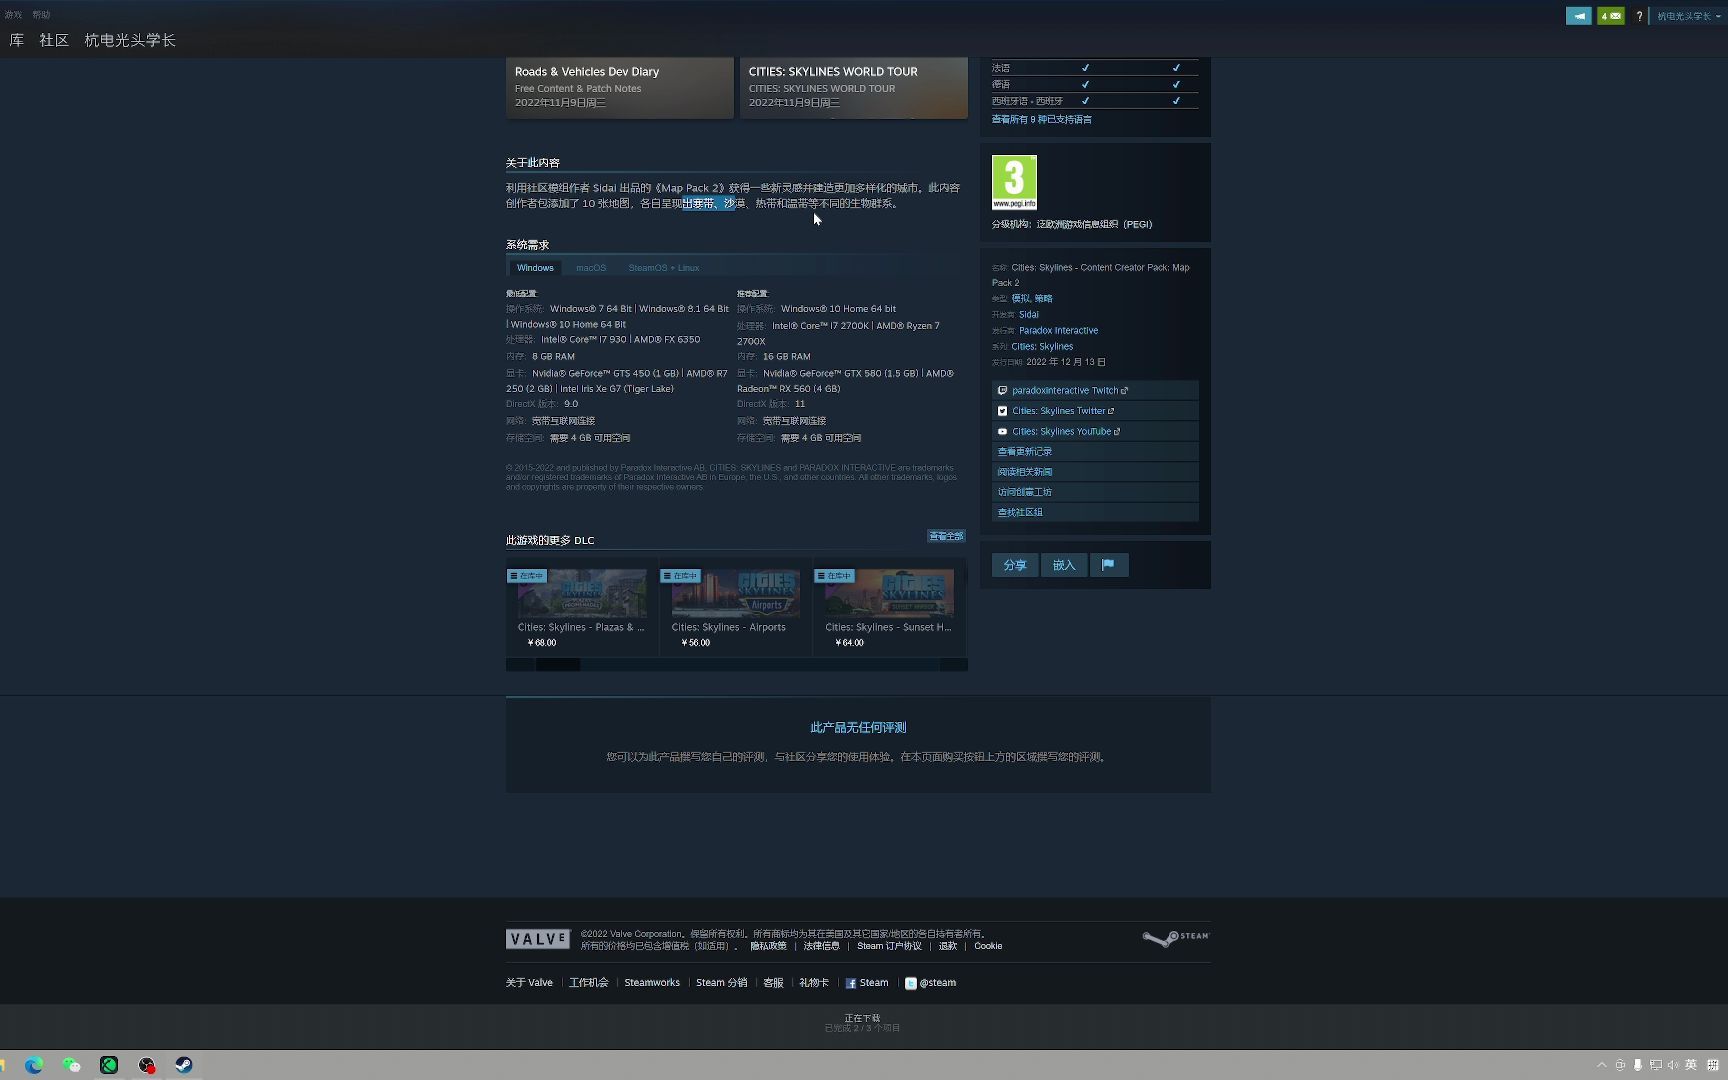1728x1080 pixels.
Task: Open Microsoft Edge from the taskbar
Action: pos(34,1065)
